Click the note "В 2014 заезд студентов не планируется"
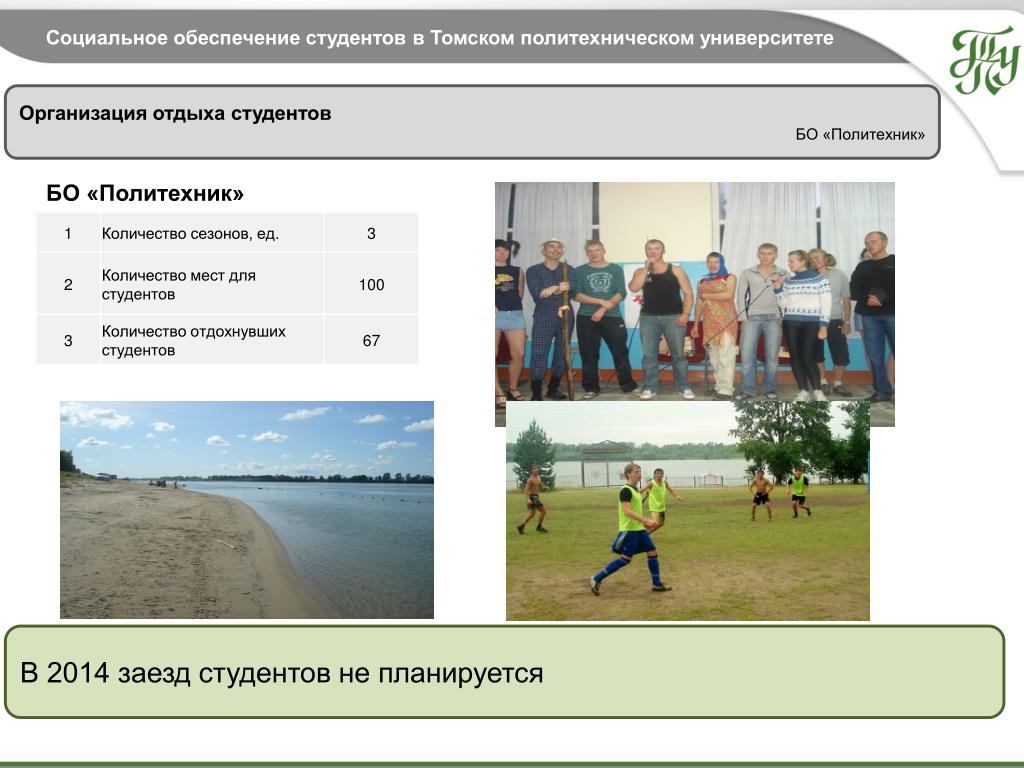The height and width of the screenshot is (768, 1024). point(281,673)
